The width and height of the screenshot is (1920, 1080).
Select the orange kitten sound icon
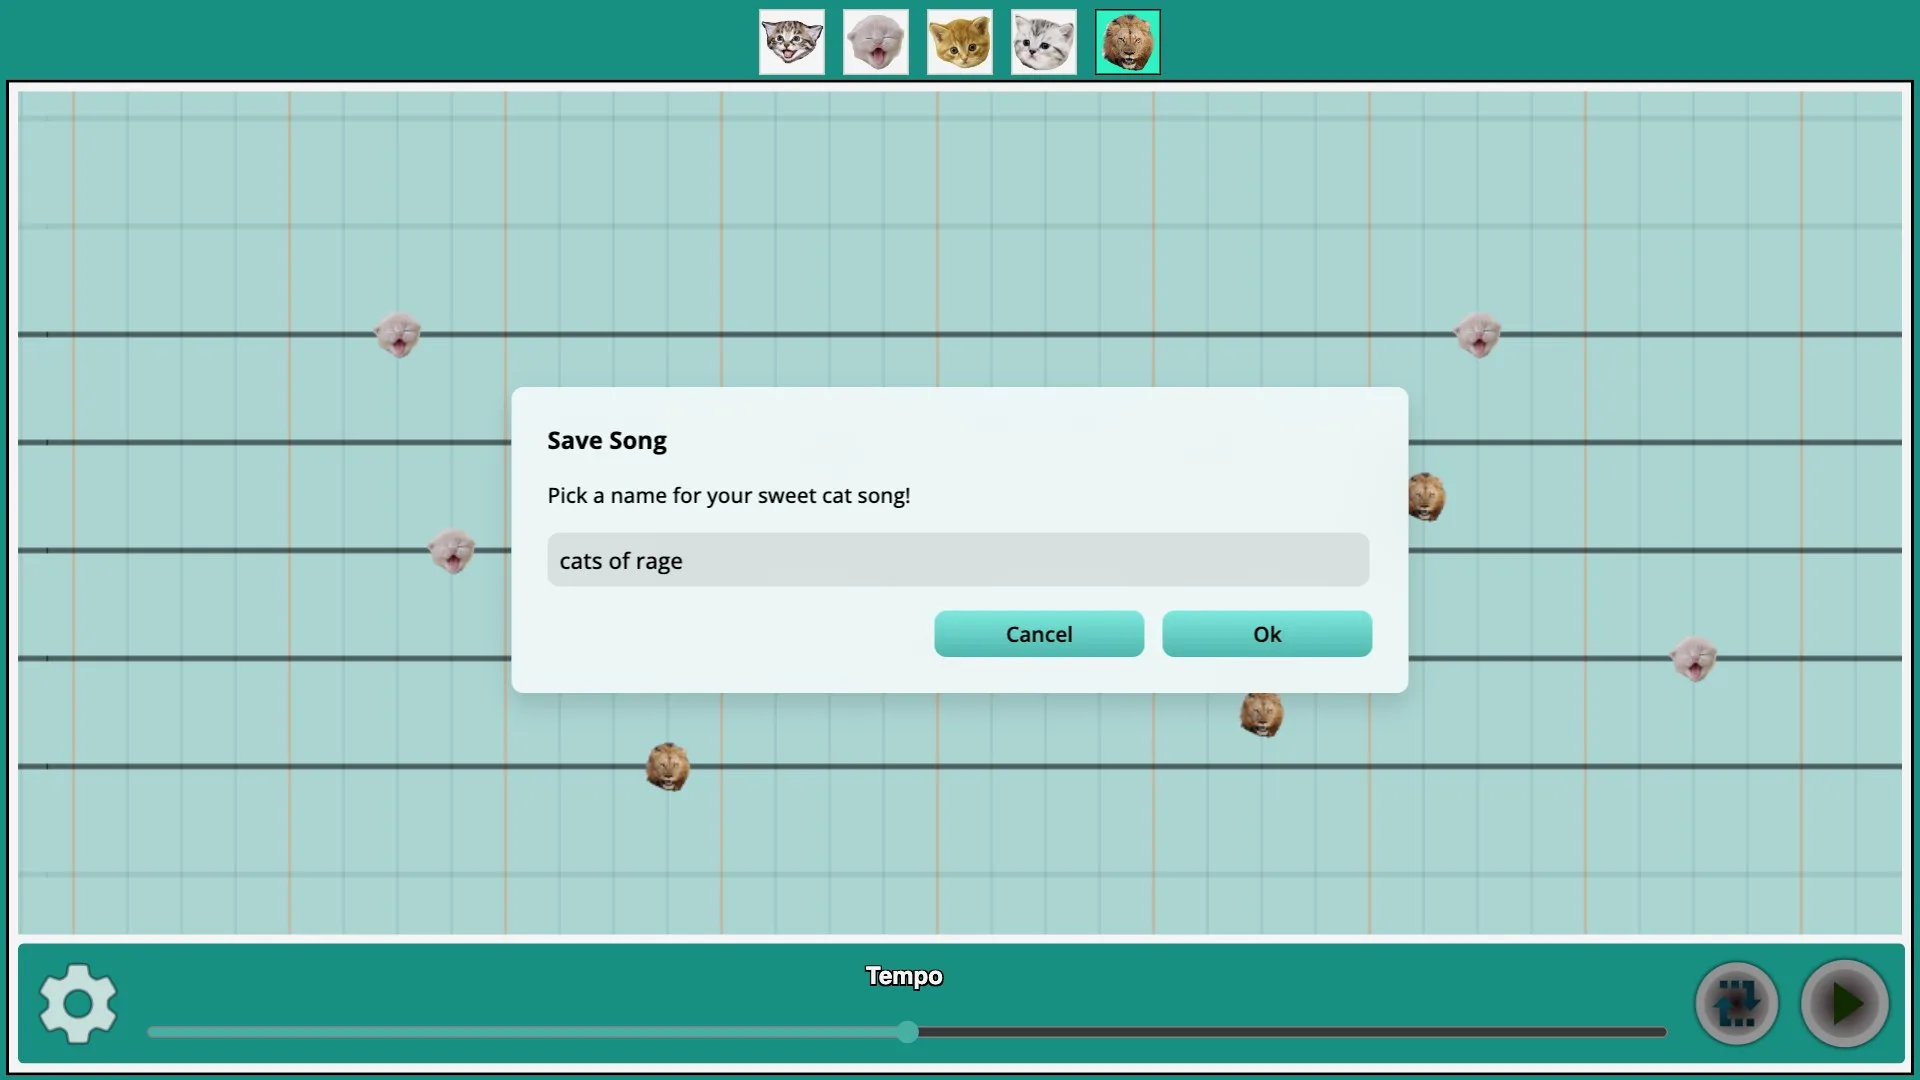point(960,42)
